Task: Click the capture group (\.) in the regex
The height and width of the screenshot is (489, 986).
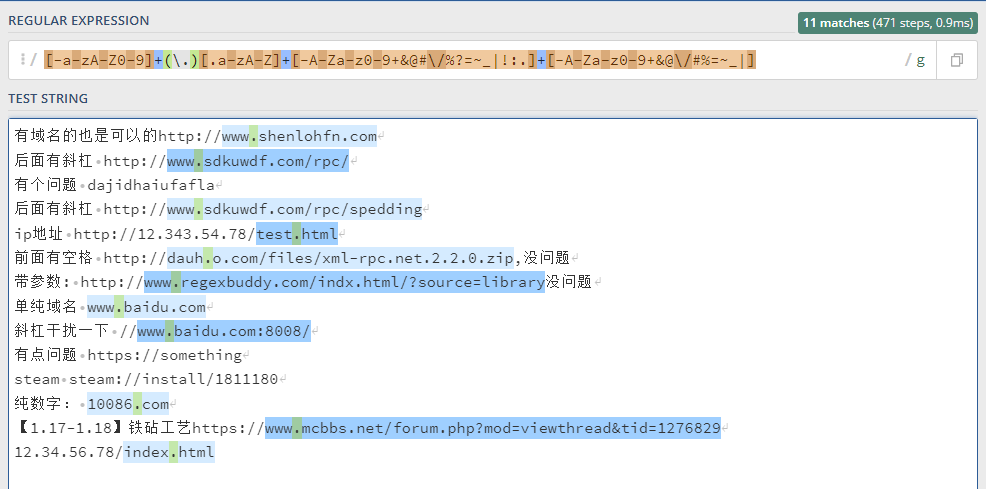Action: (x=180, y=61)
